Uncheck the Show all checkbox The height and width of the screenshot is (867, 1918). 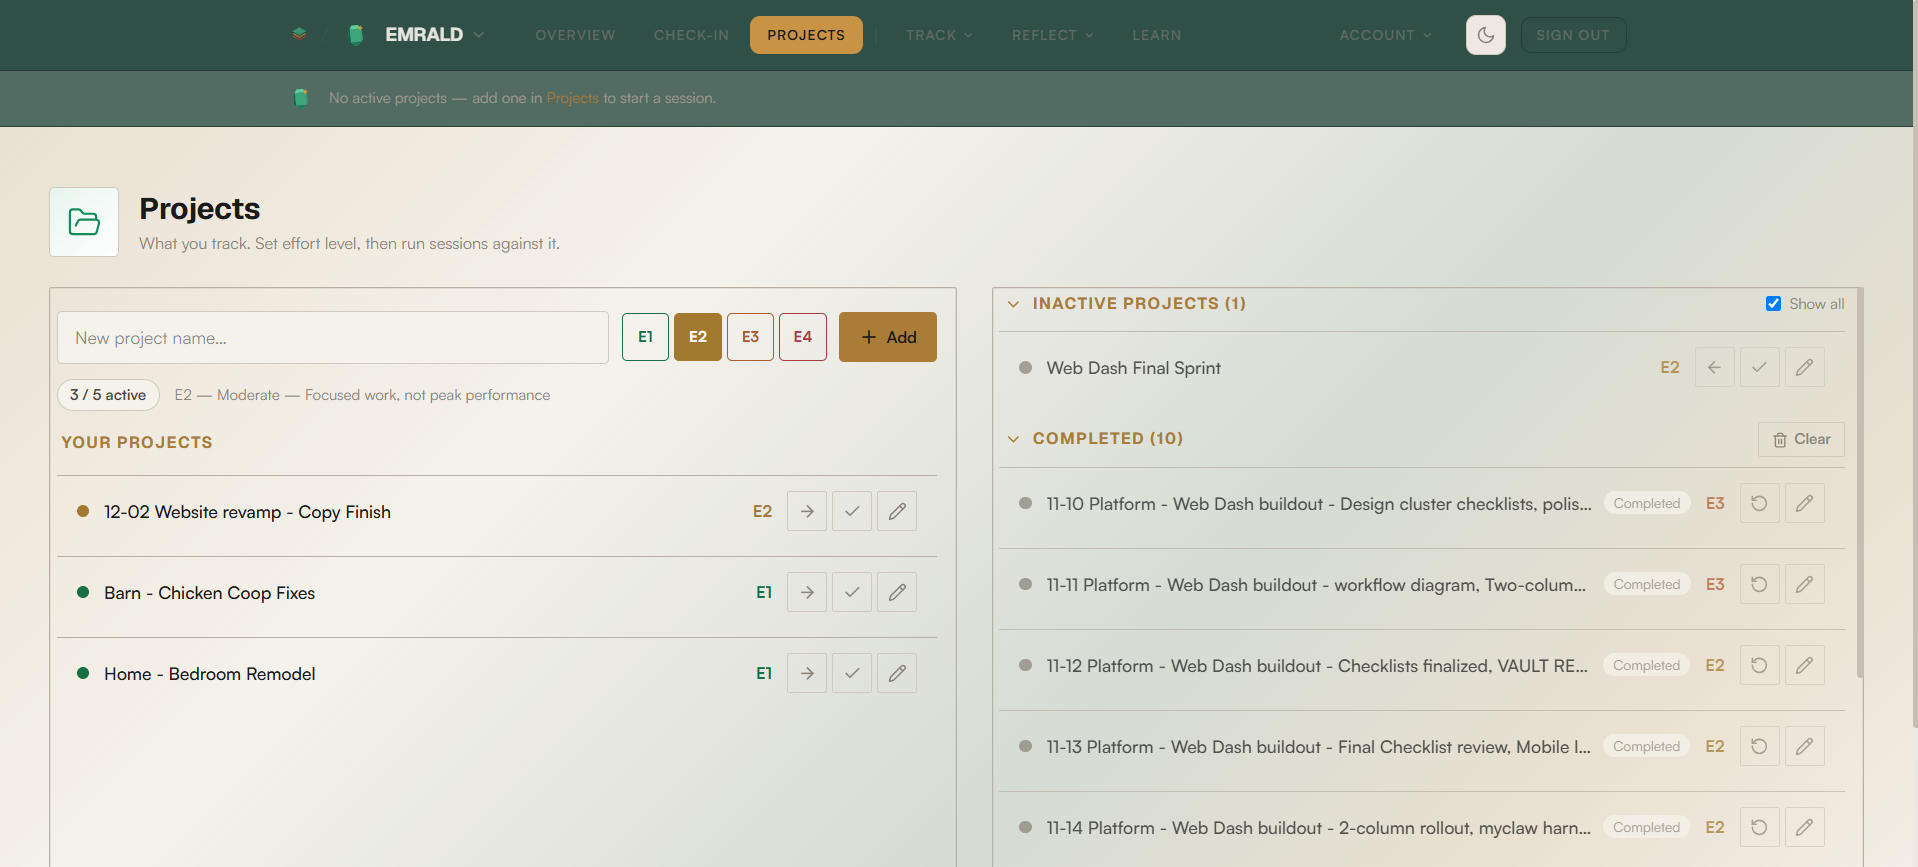click(1773, 304)
